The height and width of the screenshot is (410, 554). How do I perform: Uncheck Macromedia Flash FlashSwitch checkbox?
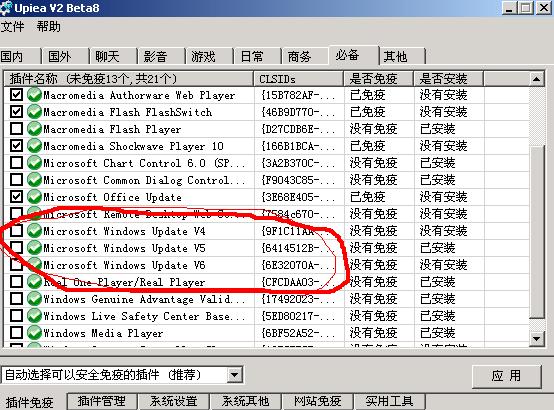[16, 112]
